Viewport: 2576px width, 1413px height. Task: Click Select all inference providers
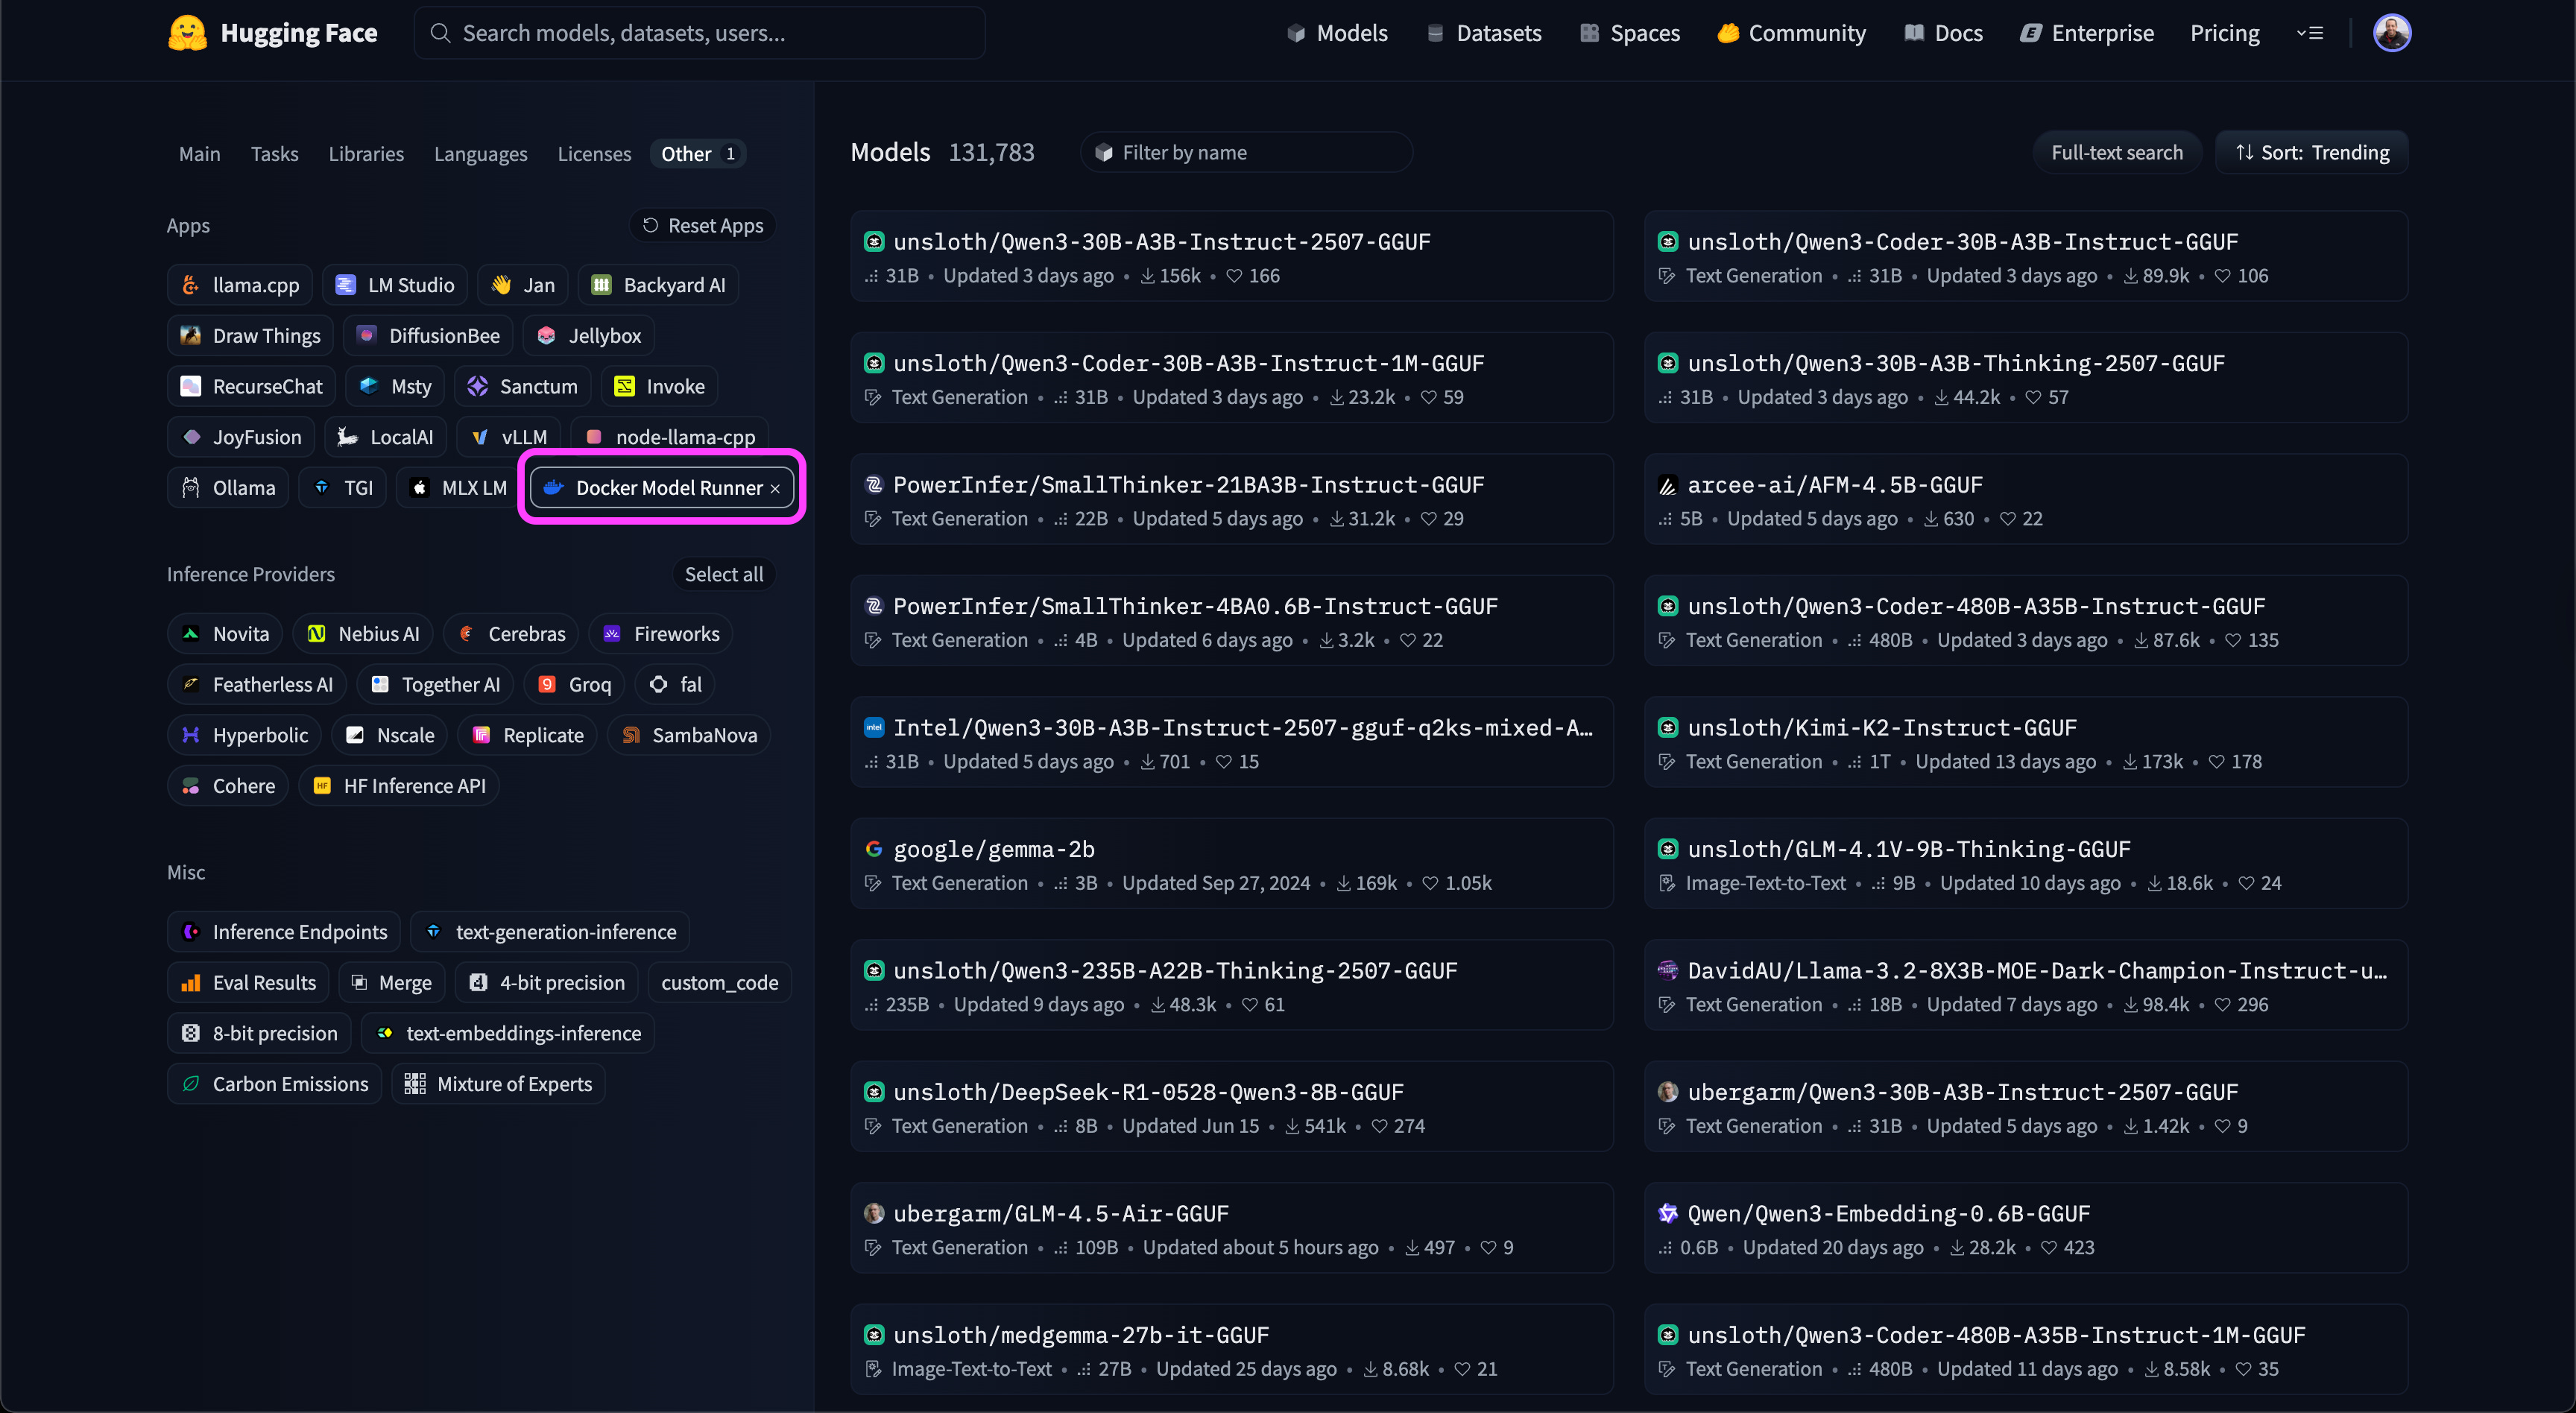[x=723, y=574]
